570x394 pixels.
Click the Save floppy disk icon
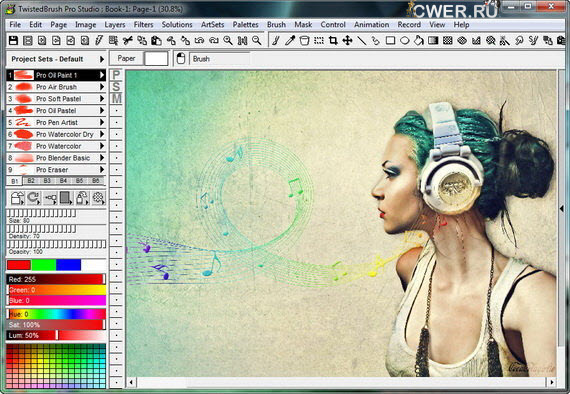(13, 40)
